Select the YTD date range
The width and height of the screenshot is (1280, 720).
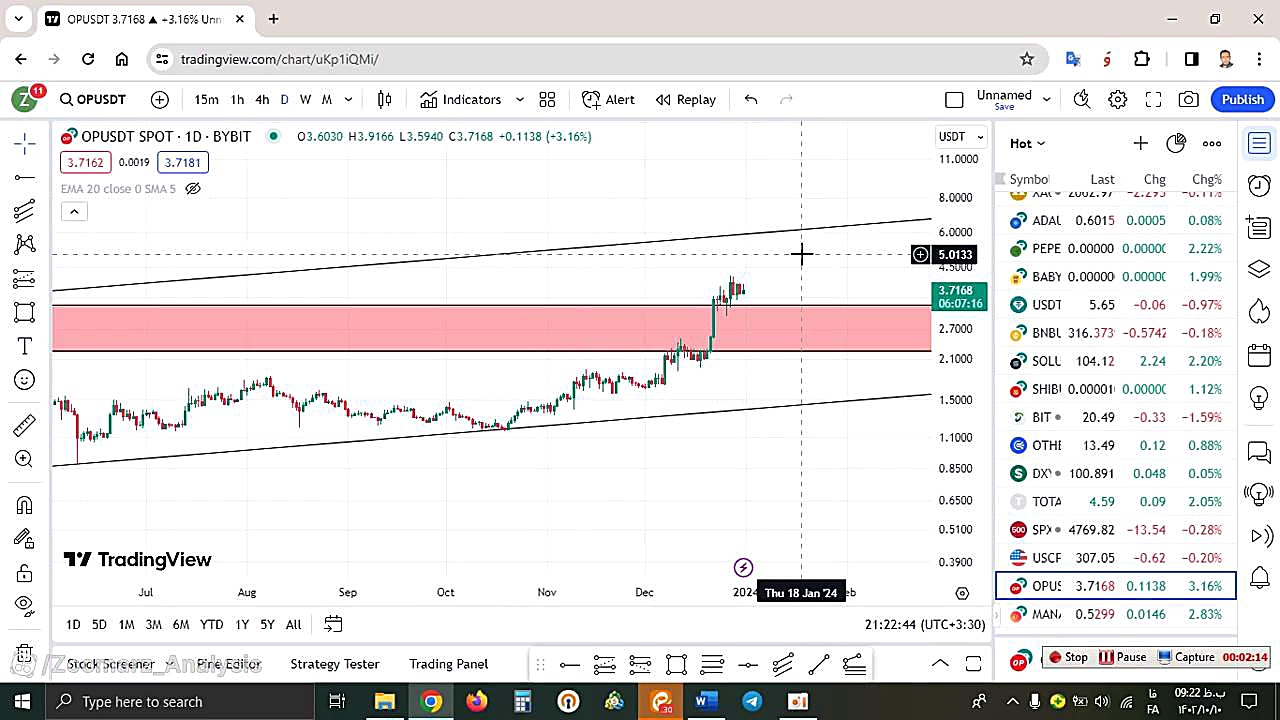(x=211, y=624)
